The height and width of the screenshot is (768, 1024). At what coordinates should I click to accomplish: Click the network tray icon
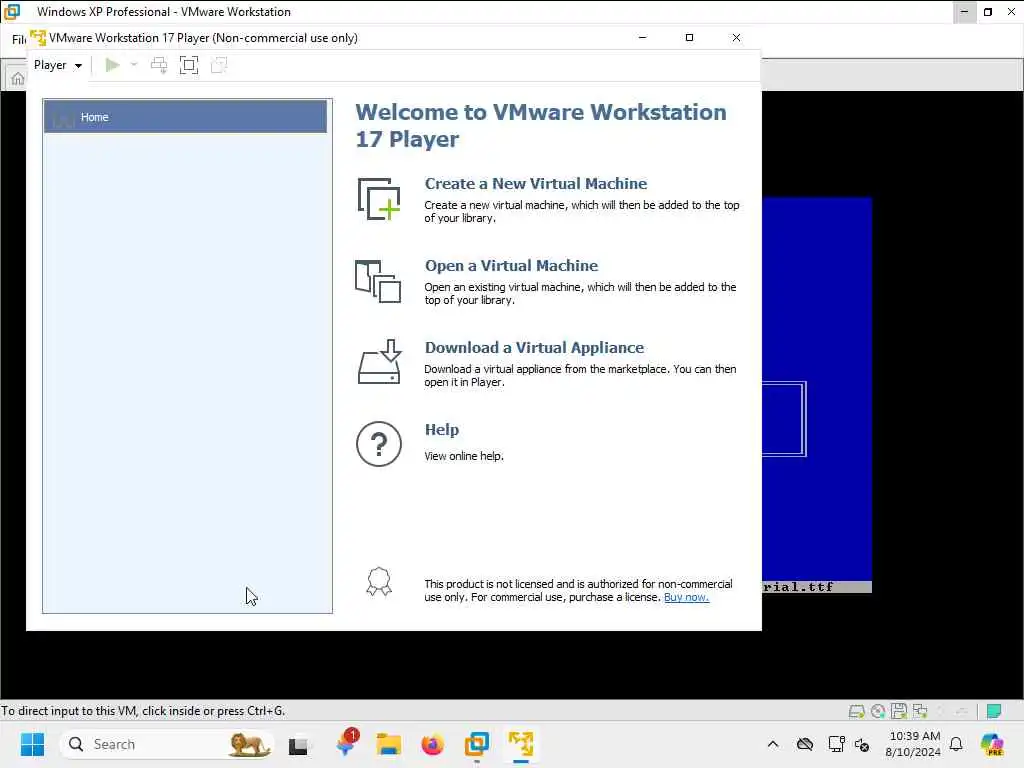point(836,744)
